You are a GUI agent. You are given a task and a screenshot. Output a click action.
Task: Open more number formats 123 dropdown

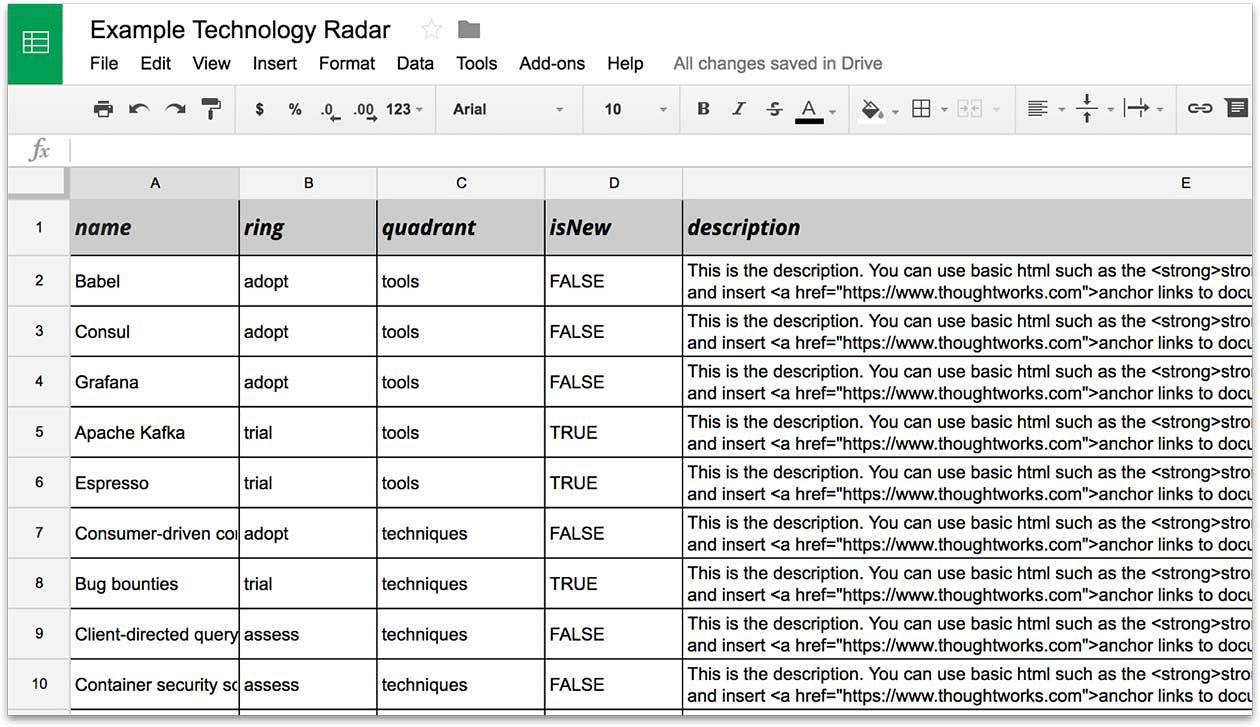coord(404,109)
